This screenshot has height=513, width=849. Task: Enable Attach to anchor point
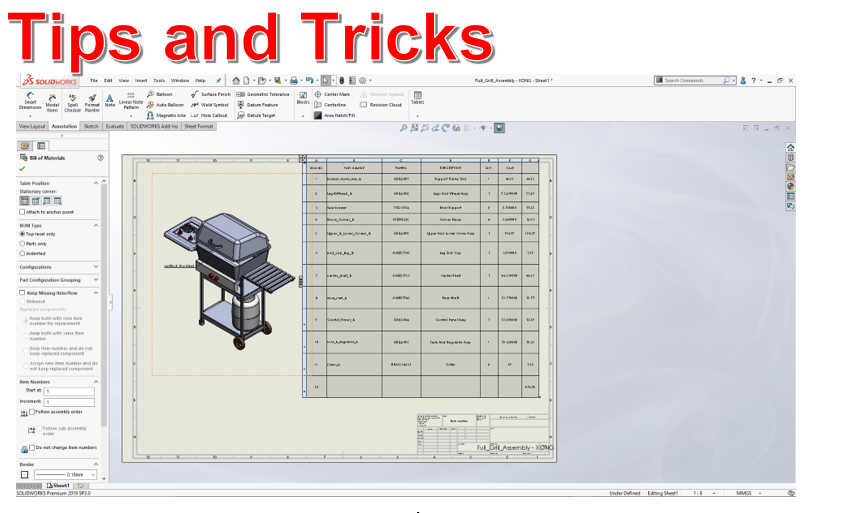tap(22, 212)
